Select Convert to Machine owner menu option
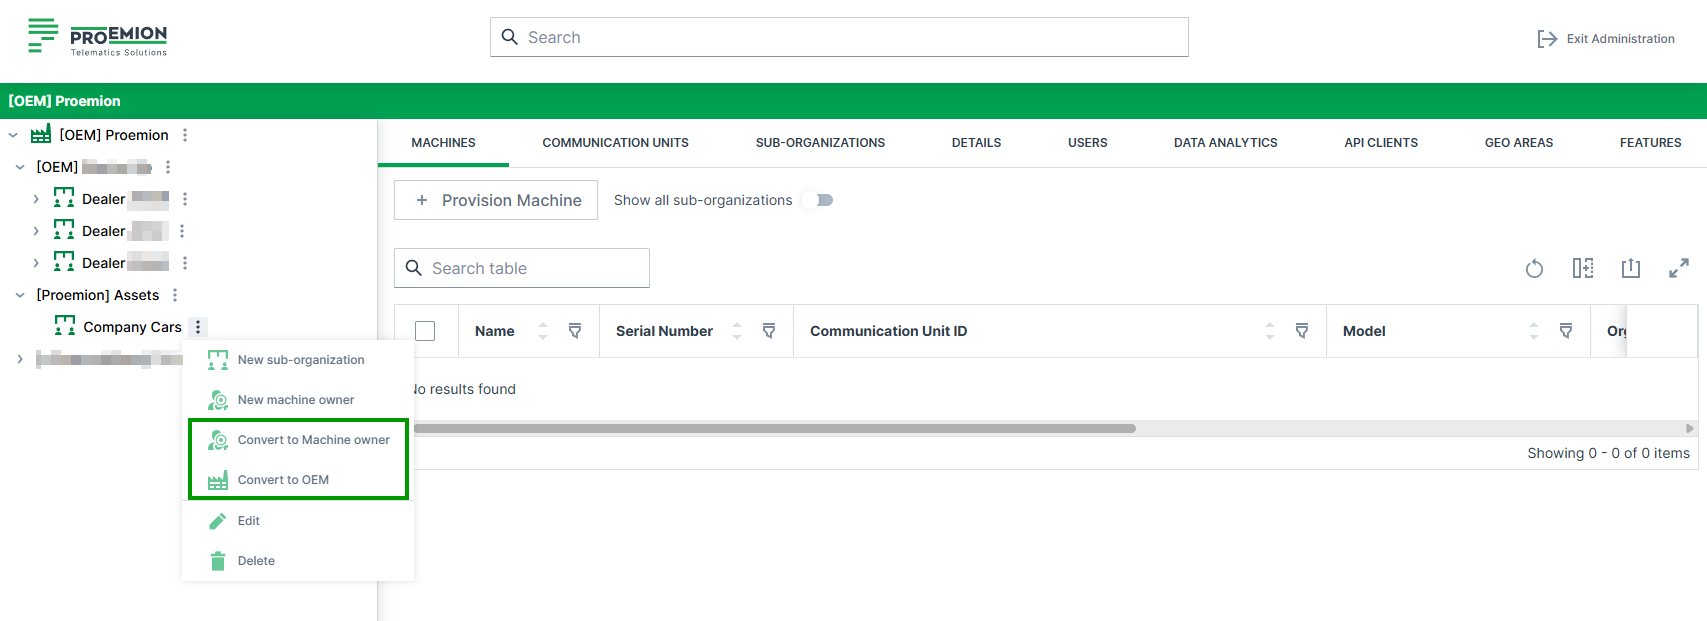 coord(313,440)
